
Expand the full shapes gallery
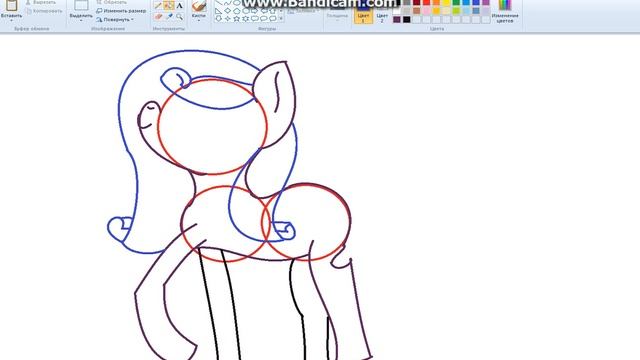tap(281, 18)
